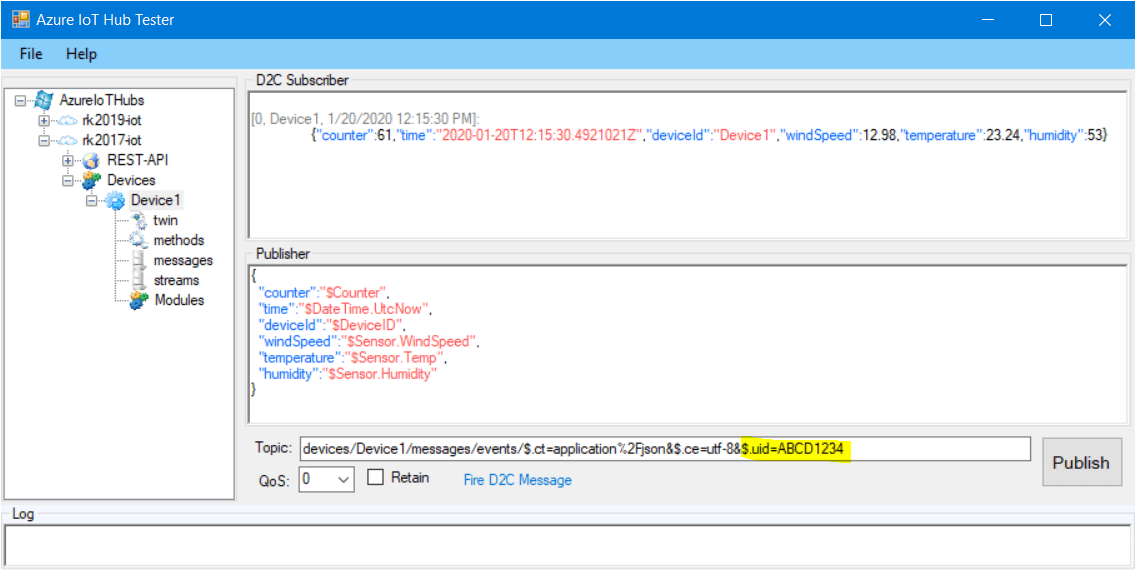Click the REST-API globe icon

(x=91, y=160)
